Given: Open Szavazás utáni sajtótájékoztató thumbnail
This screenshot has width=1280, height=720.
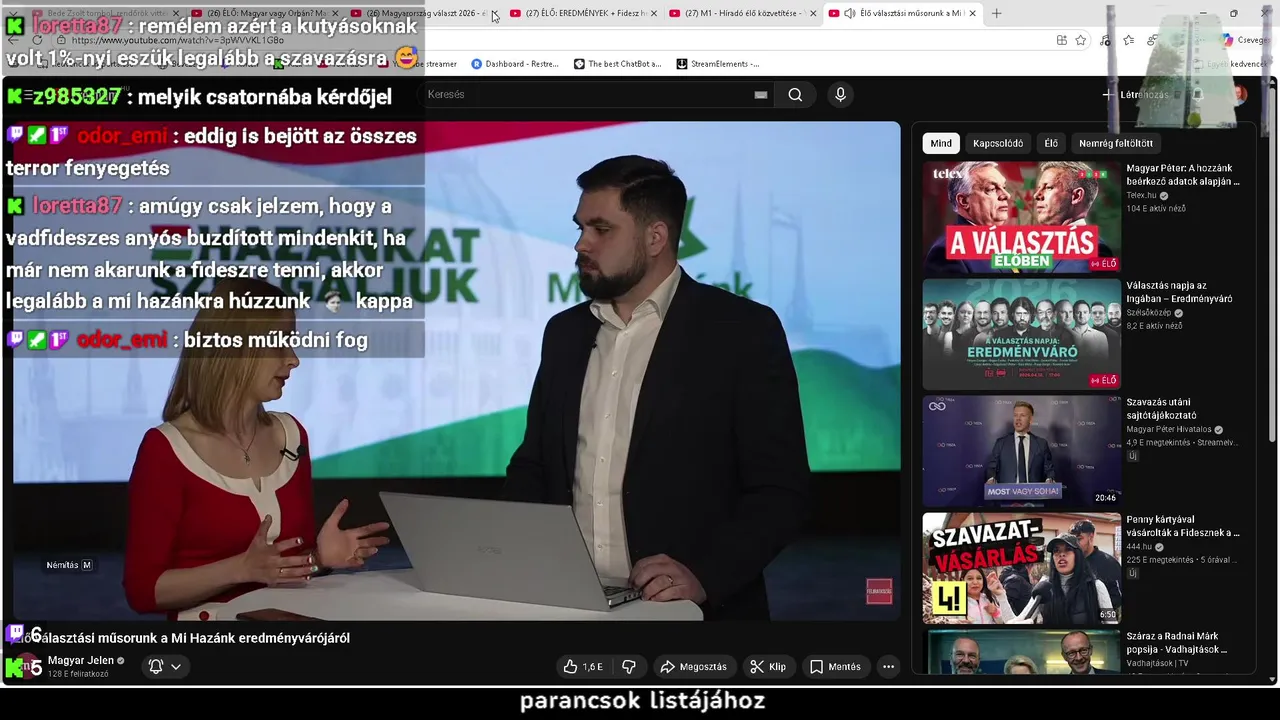Looking at the screenshot, I should coord(1022,451).
